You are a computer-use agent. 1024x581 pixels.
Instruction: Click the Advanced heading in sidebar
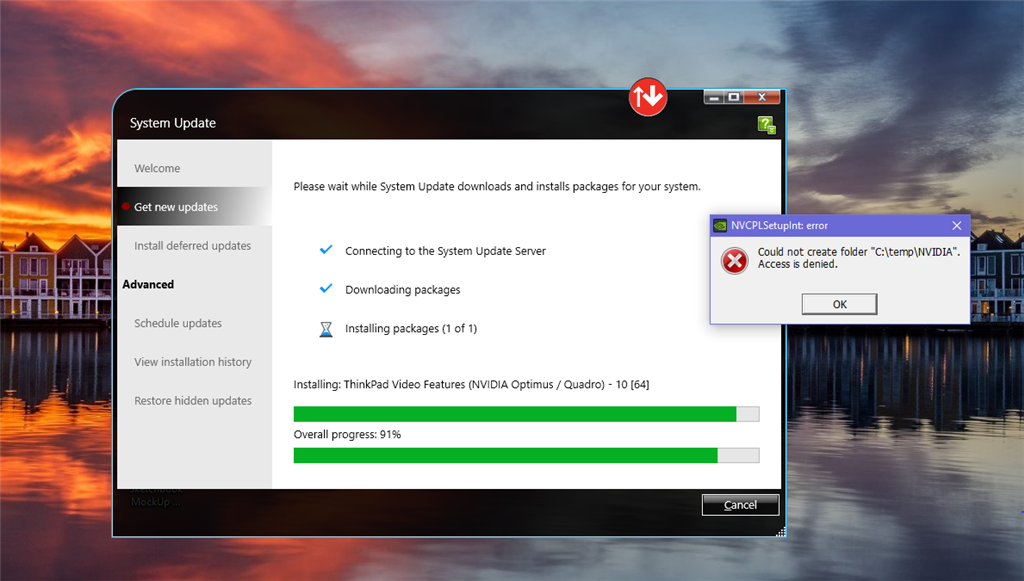point(148,285)
